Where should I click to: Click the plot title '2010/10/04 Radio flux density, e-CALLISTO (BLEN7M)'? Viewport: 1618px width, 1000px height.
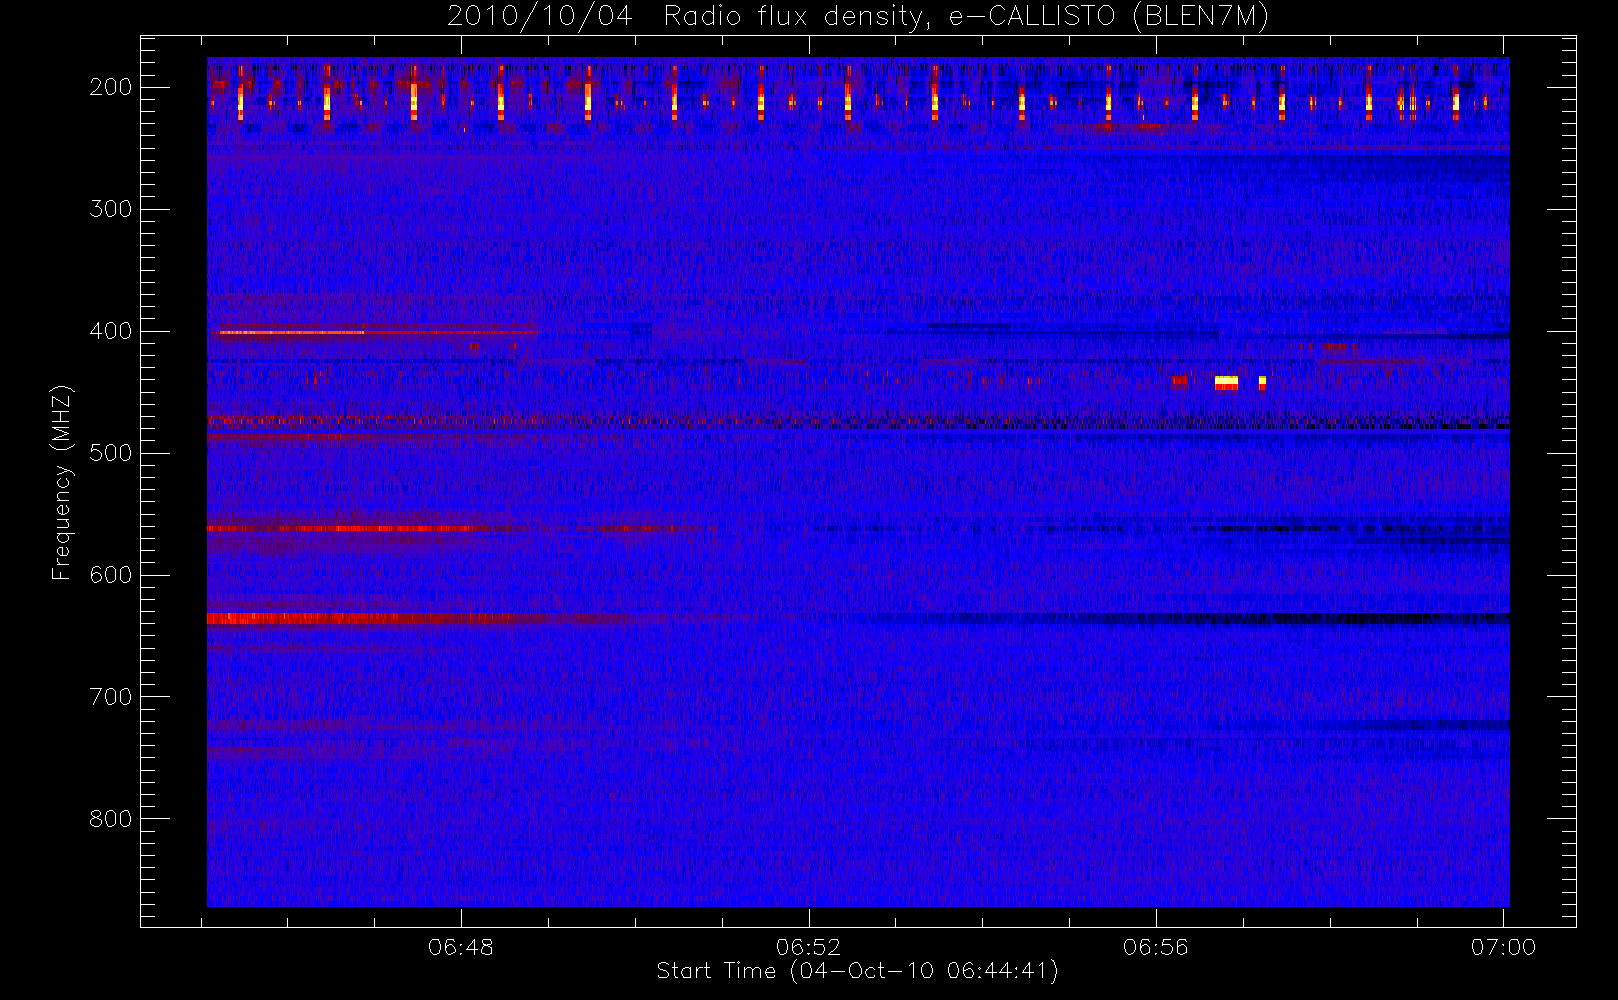[x=858, y=16]
